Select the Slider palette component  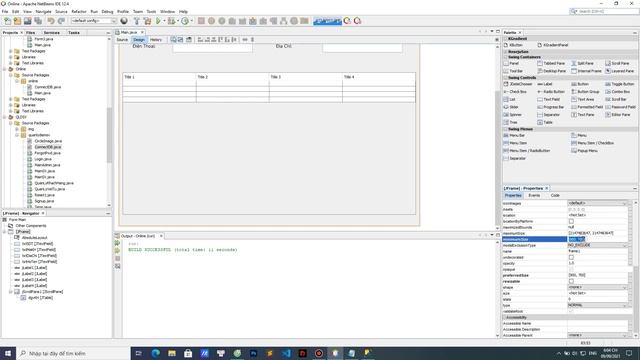[x=511, y=107]
